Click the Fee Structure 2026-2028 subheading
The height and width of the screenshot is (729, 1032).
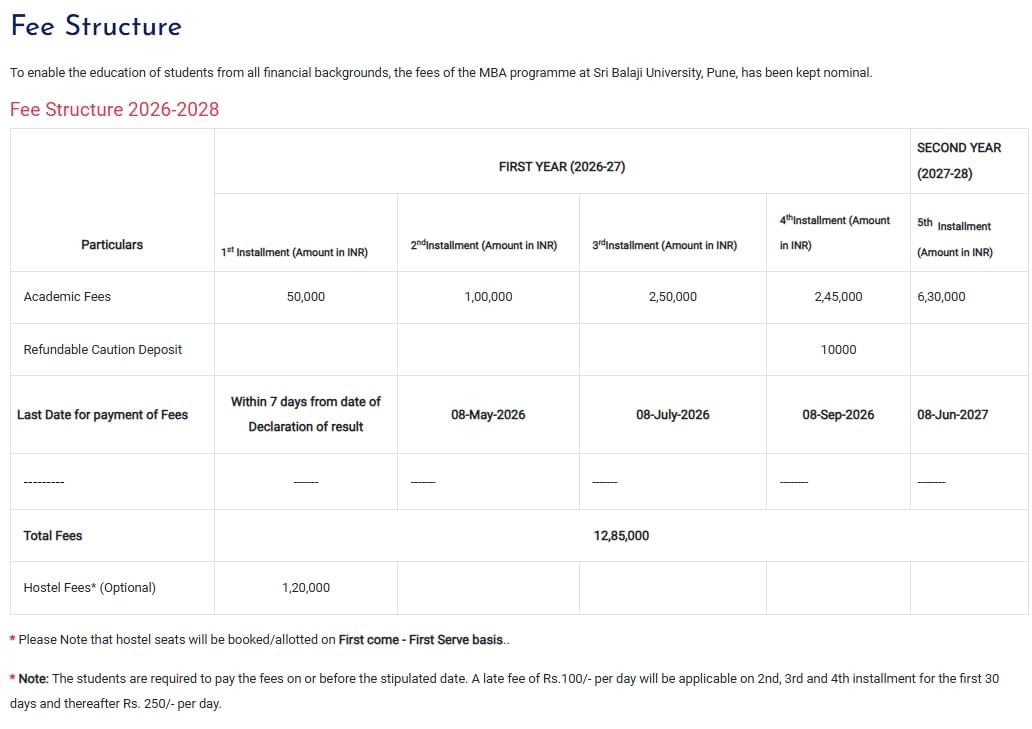click(x=114, y=109)
